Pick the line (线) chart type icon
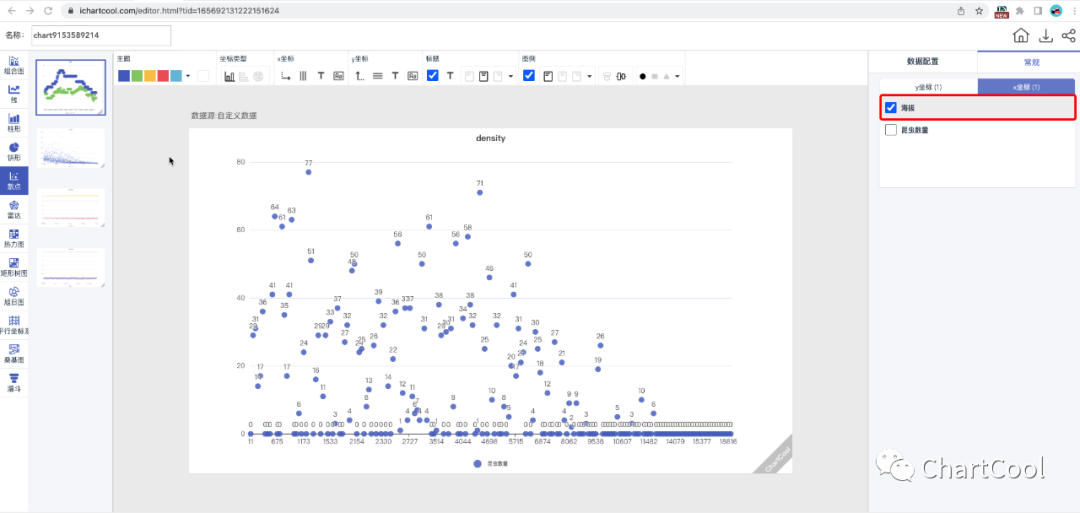Viewport: 1080px width, 513px height. click(14, 93)
